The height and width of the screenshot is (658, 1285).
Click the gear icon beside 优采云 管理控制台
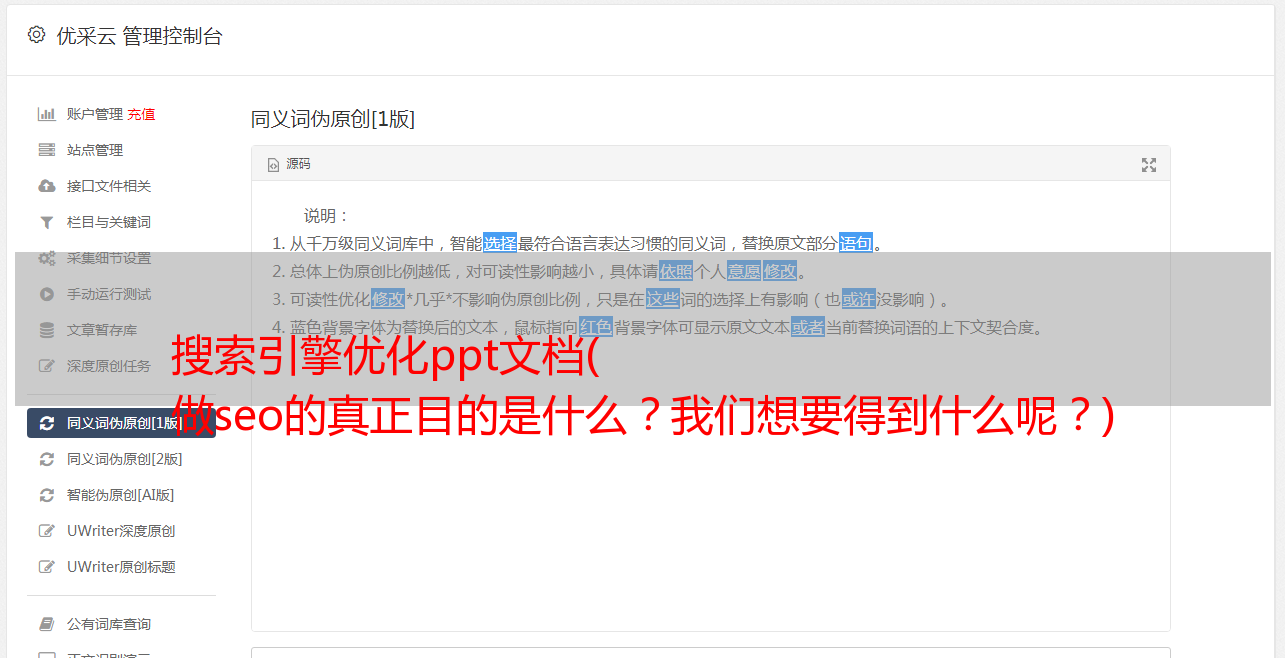click(36, 35)
